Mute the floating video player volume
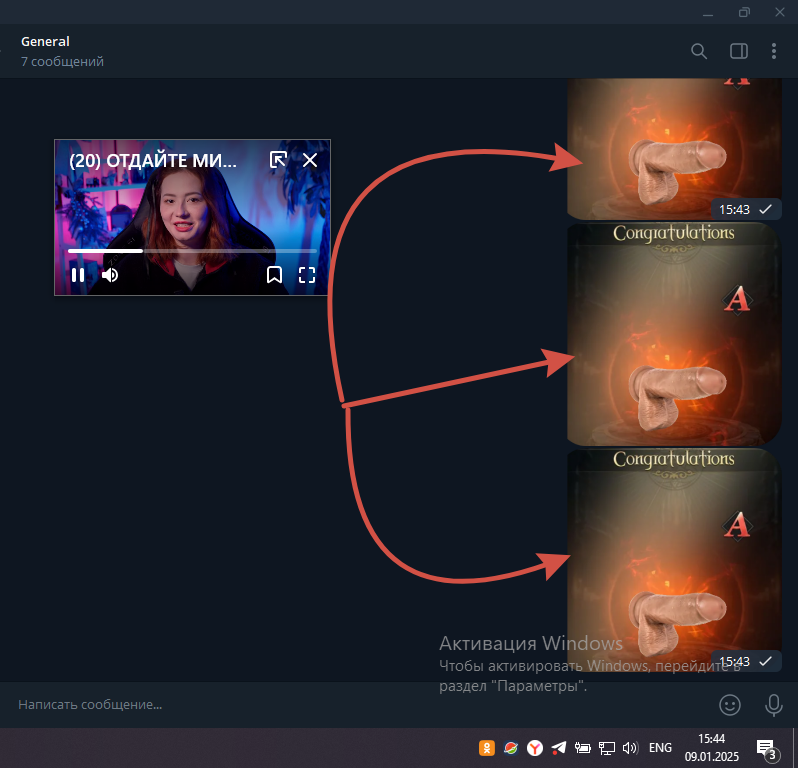The image size is (798, 768). [110, 275]
